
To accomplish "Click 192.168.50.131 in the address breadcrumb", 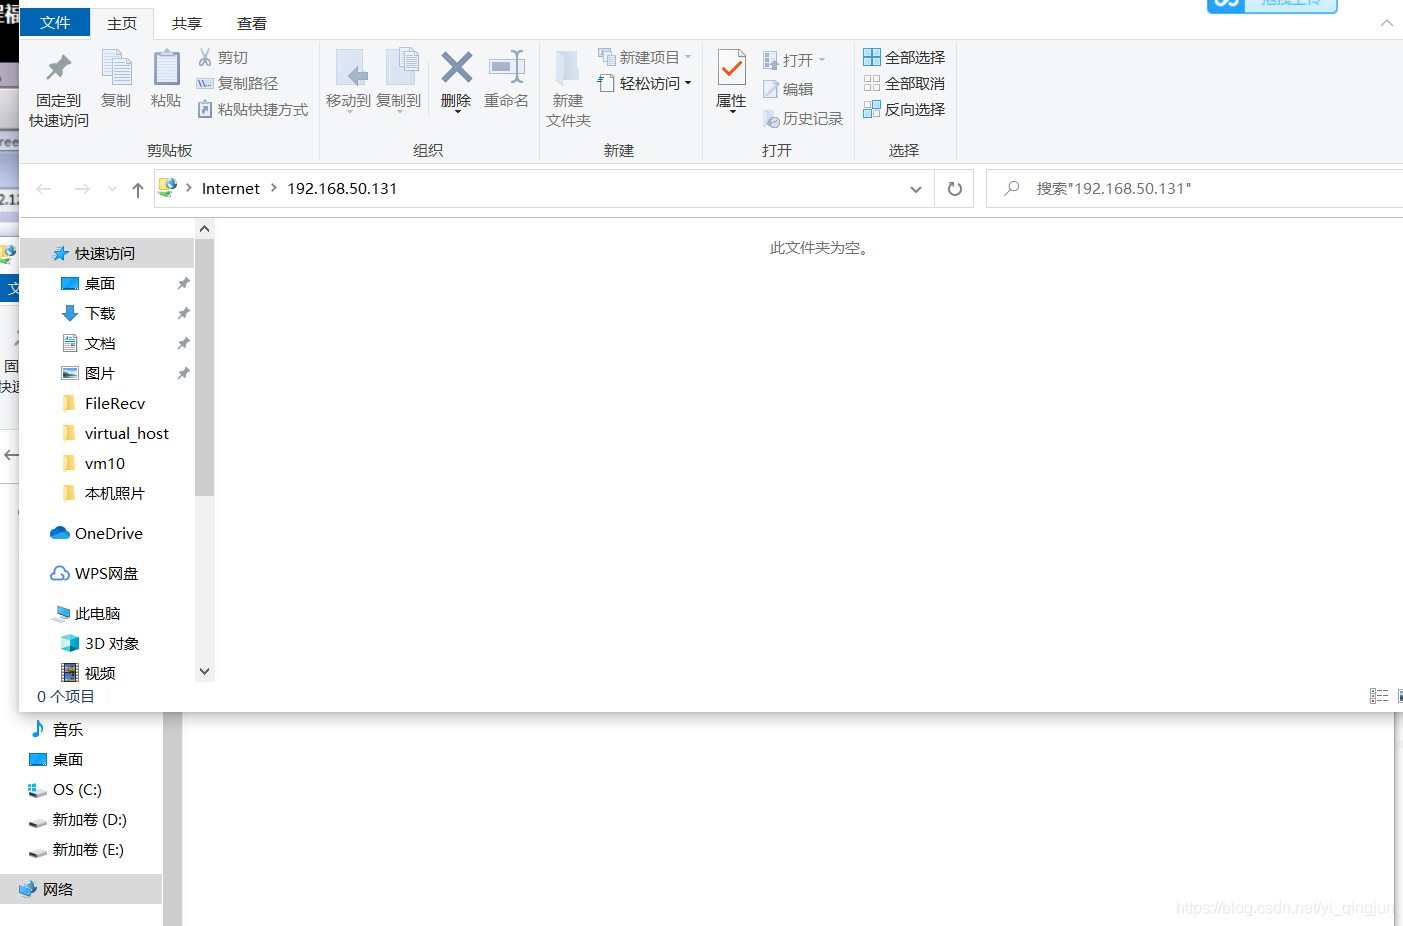I will click(342, 188).
